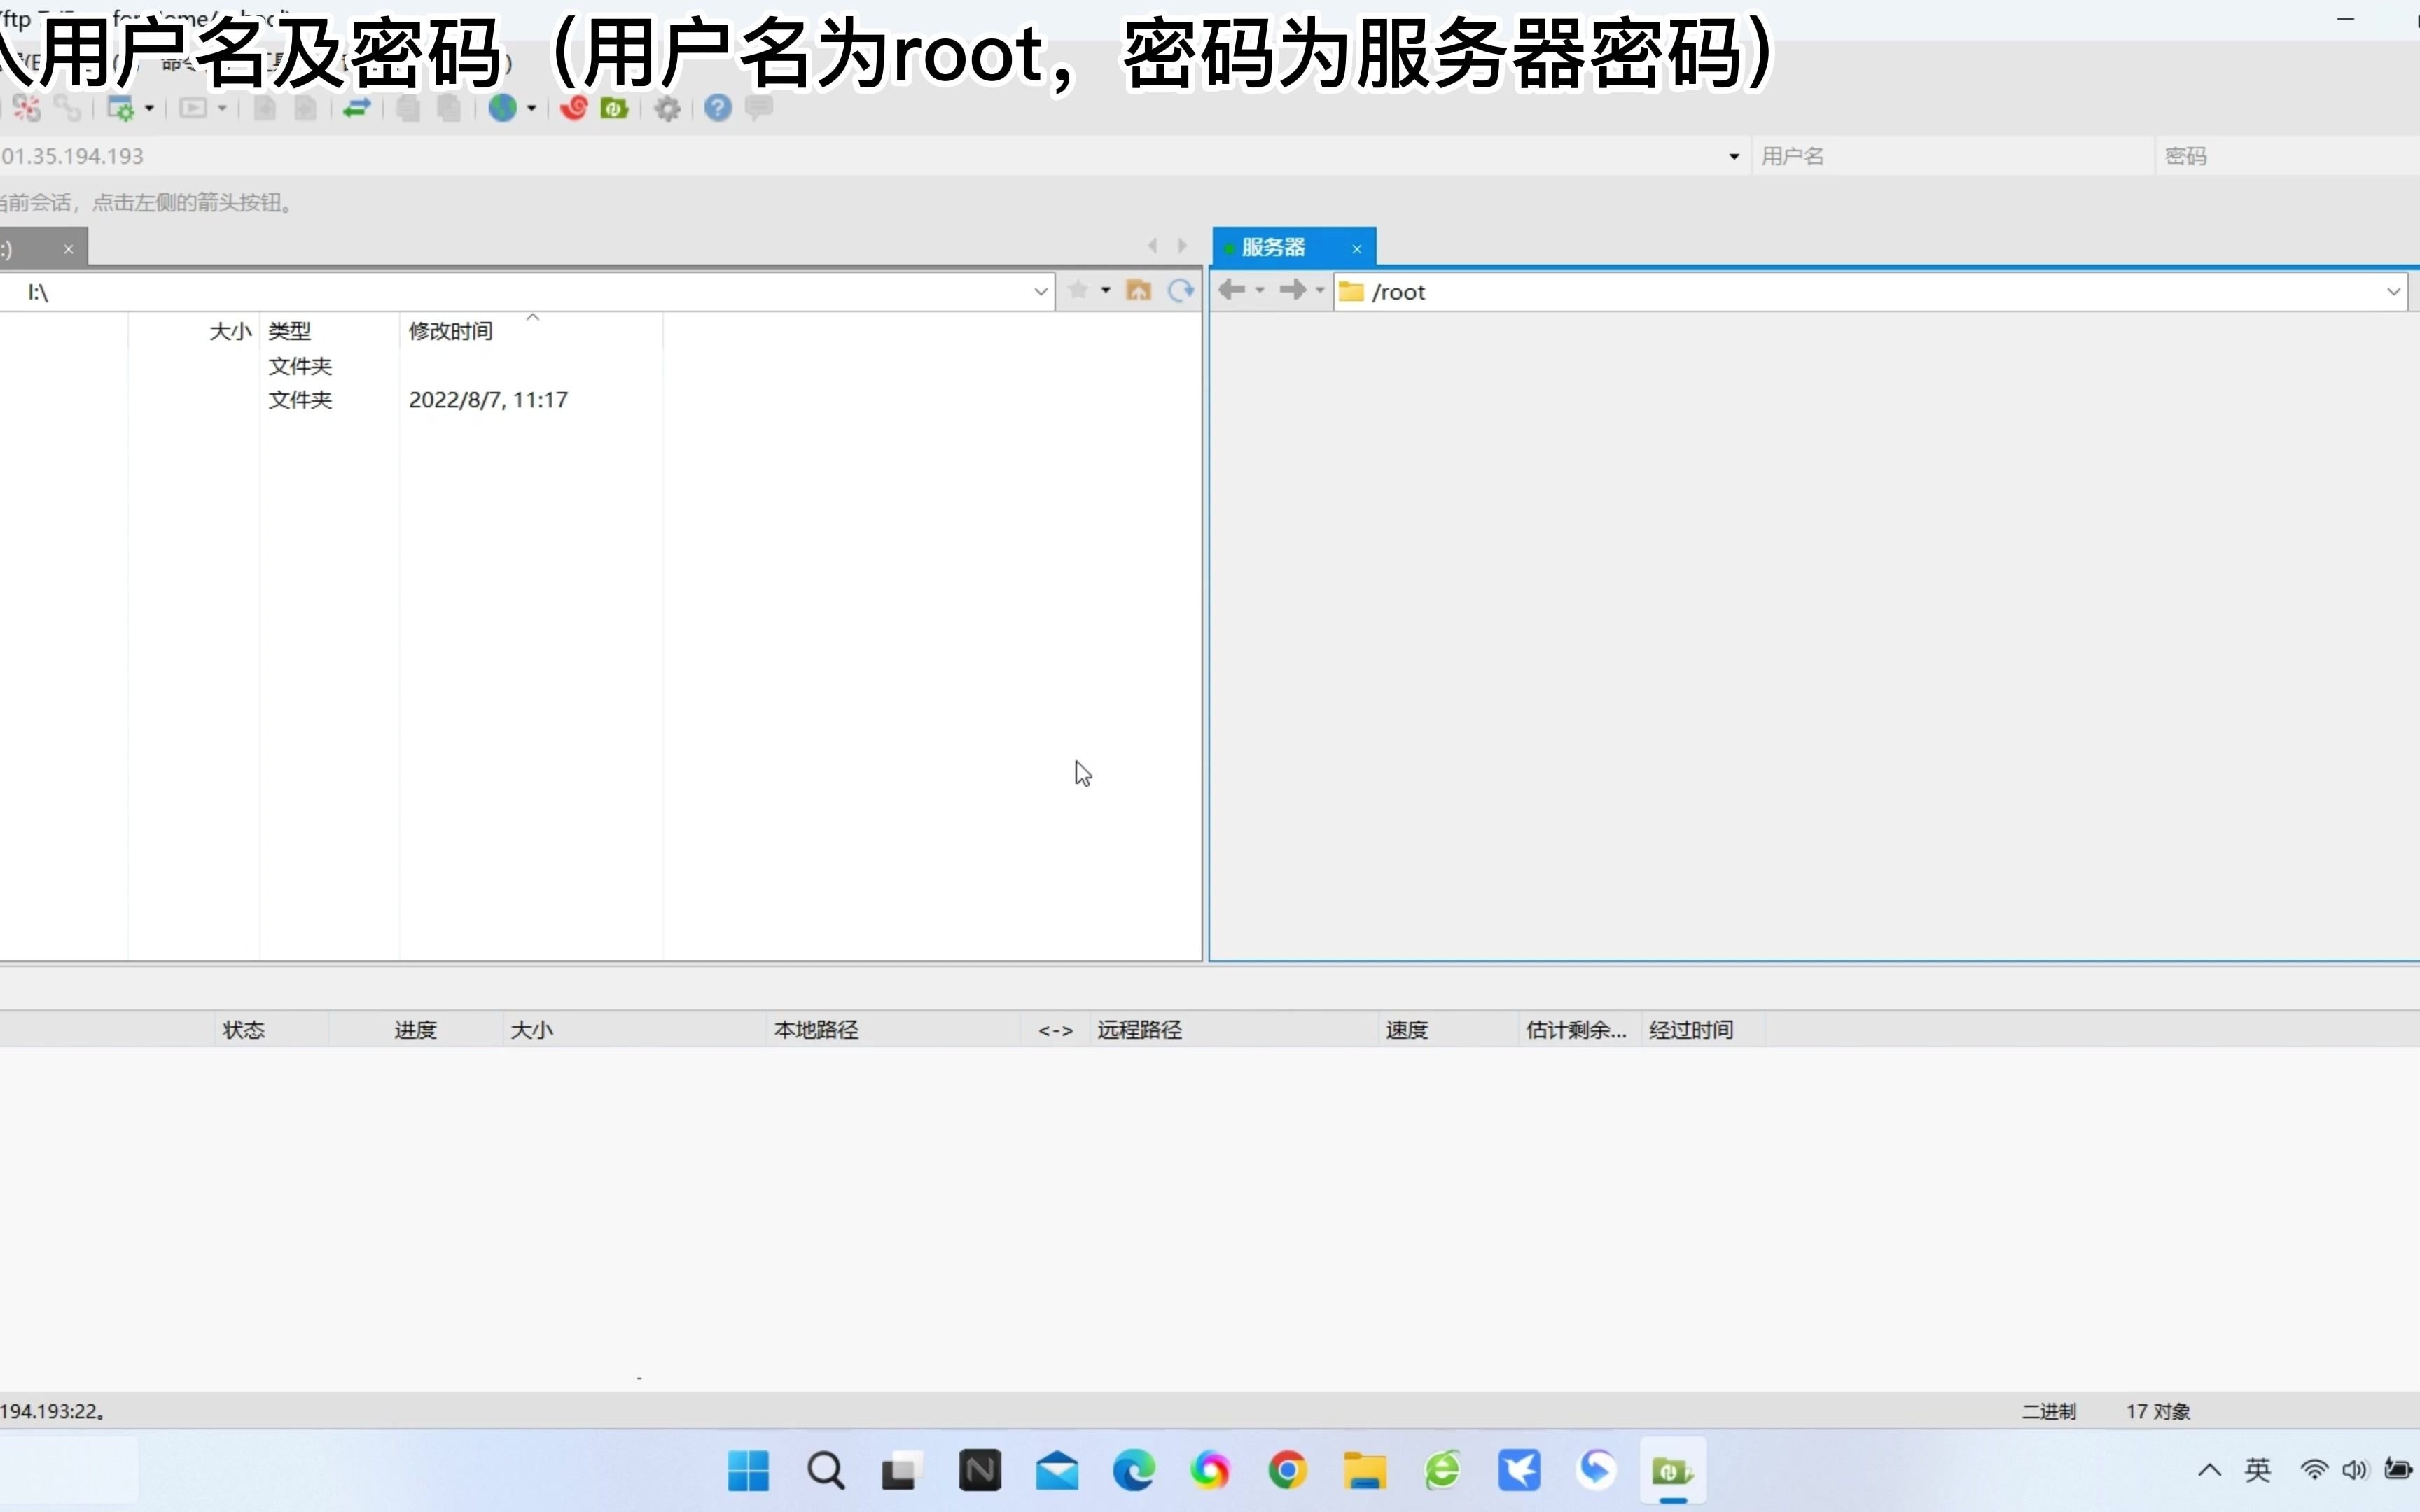Click the Xftp taskbar icon
The width and height of the screenshot is (2420, 1512).
(x=1673, y=1470)
